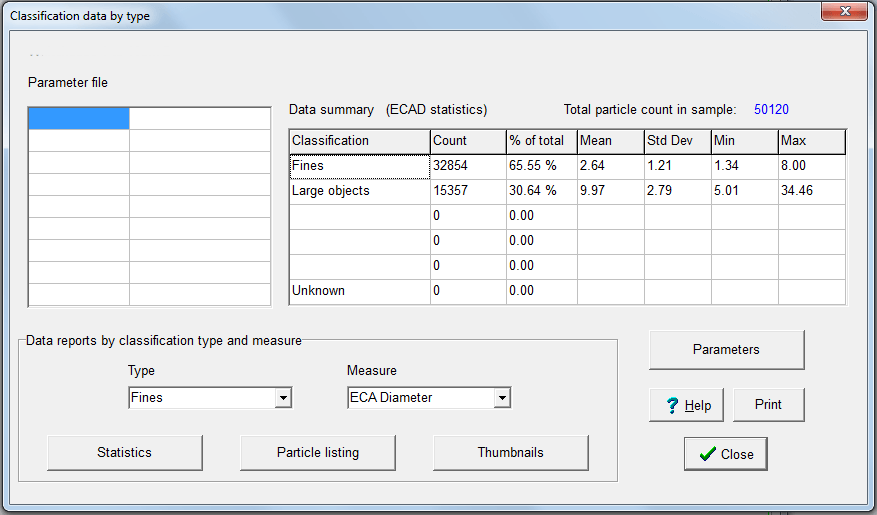Expand the Type dropdown arrow
The image size is (877, 515).
[283, 398]
